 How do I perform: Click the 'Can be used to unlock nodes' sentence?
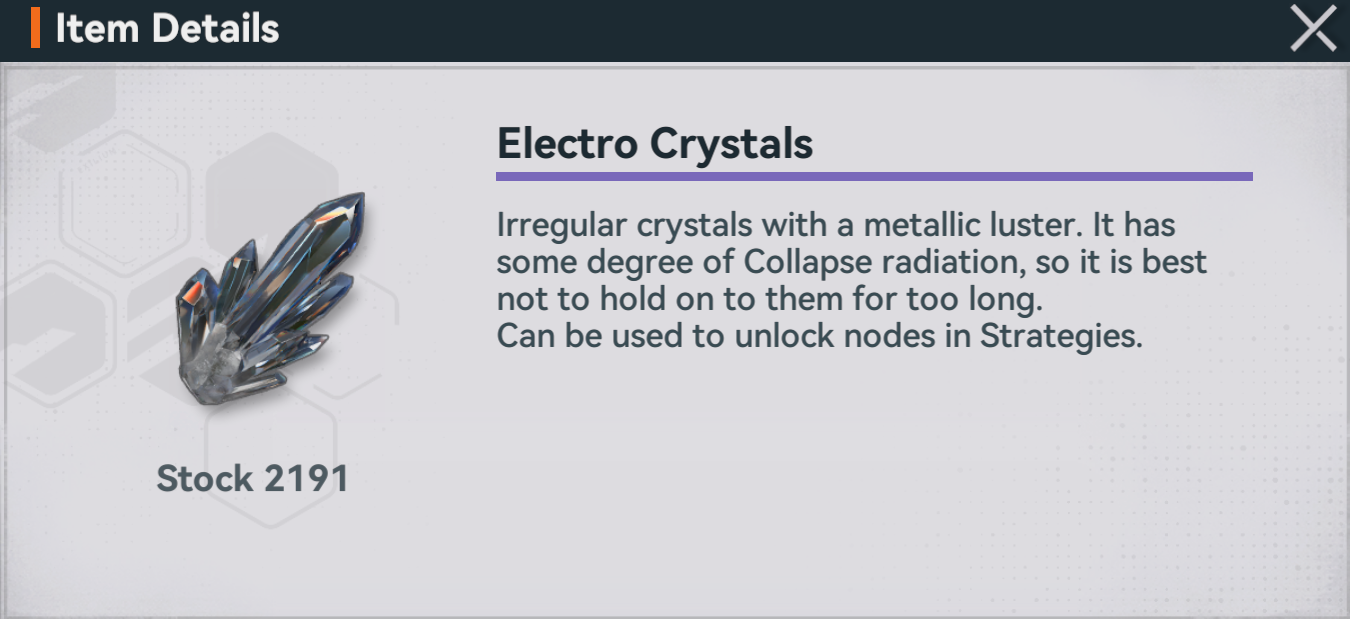819,336
